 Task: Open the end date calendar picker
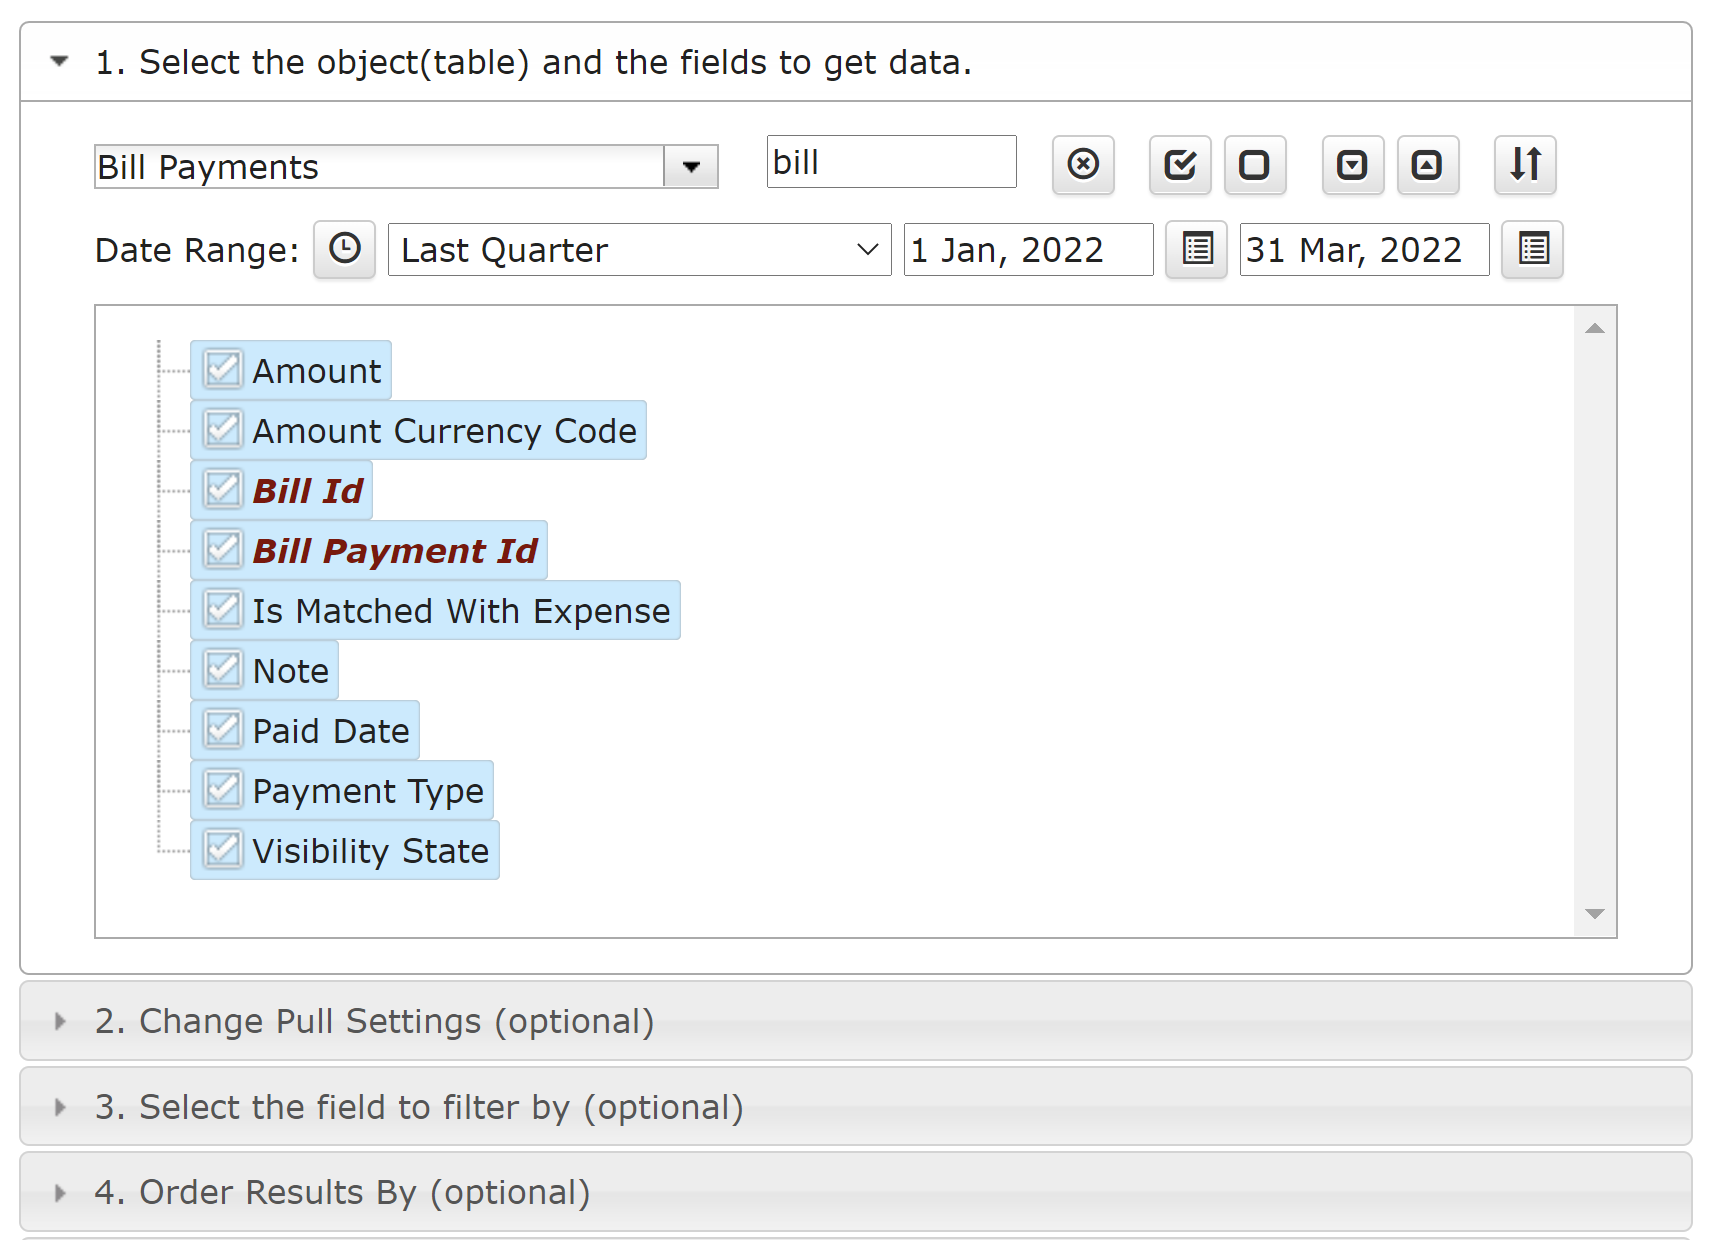coord(1532,249)
